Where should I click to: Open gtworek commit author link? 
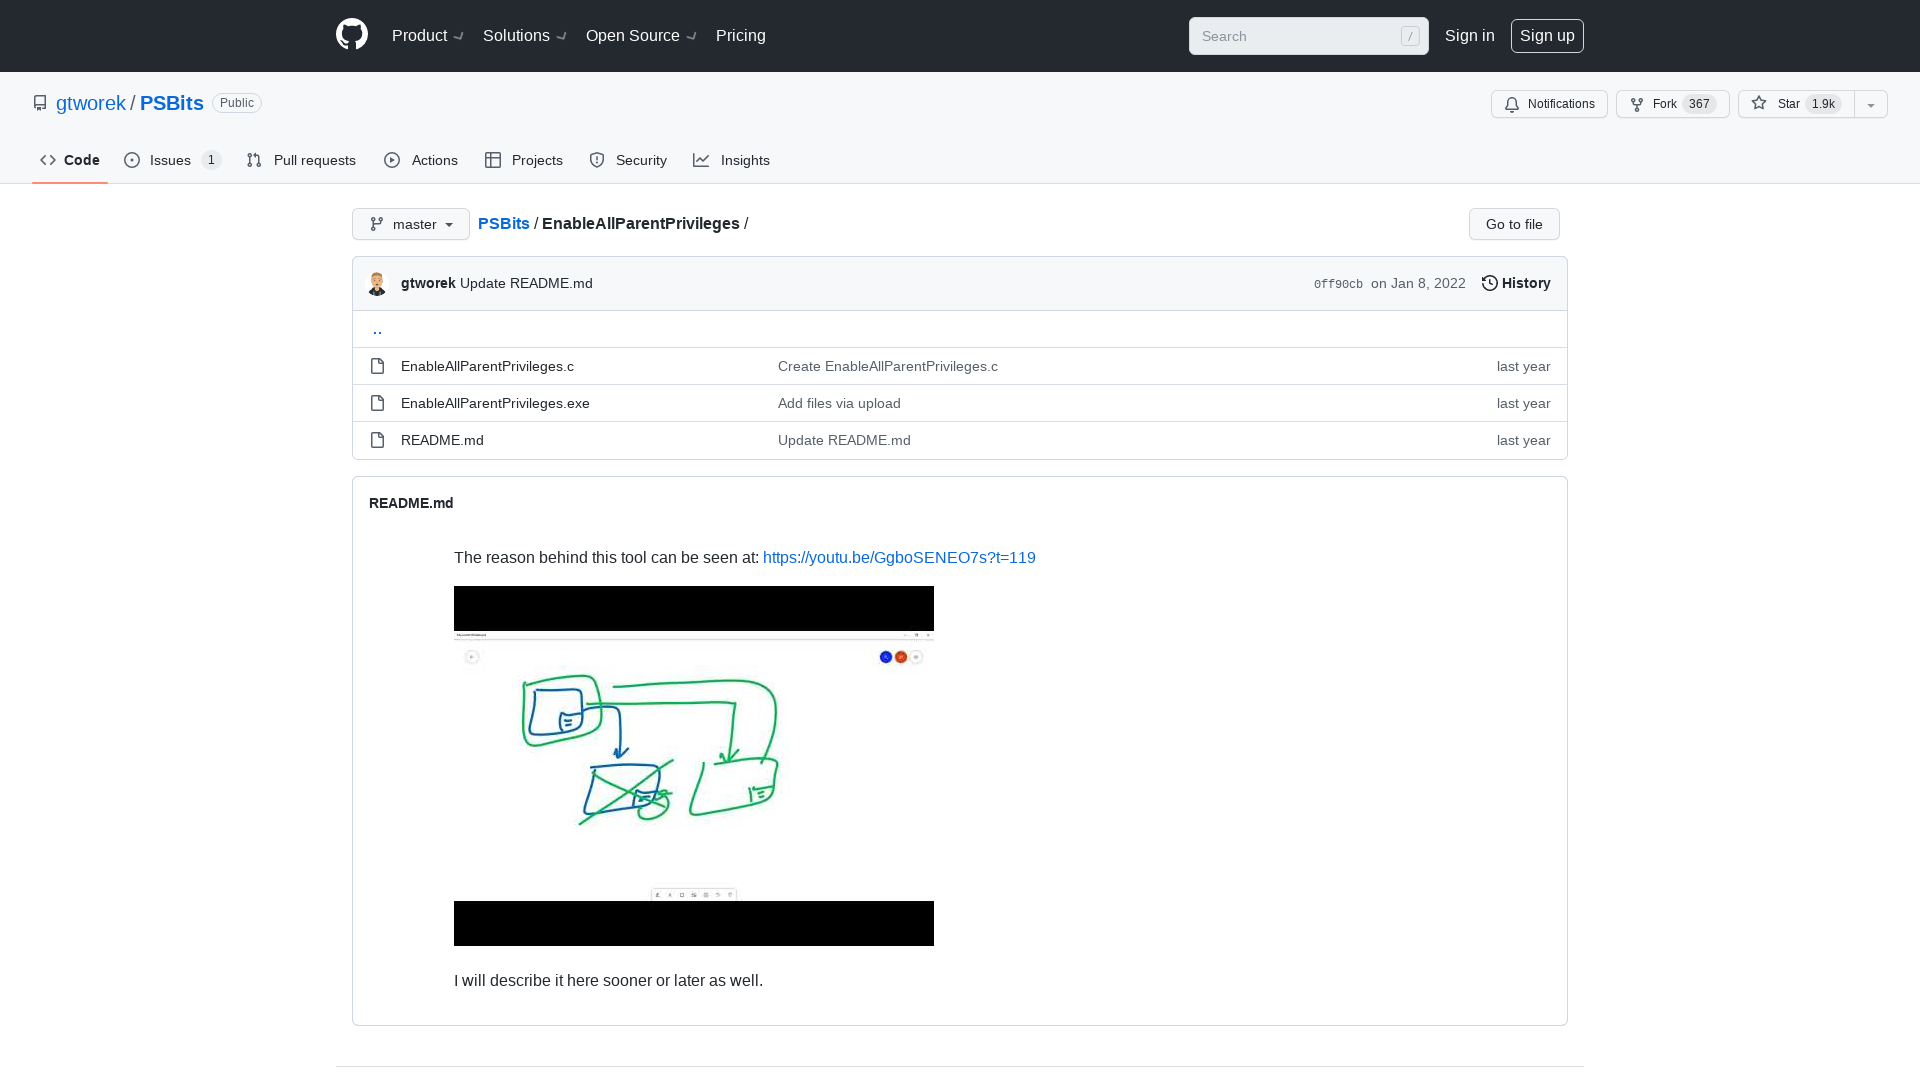point(428,283)
